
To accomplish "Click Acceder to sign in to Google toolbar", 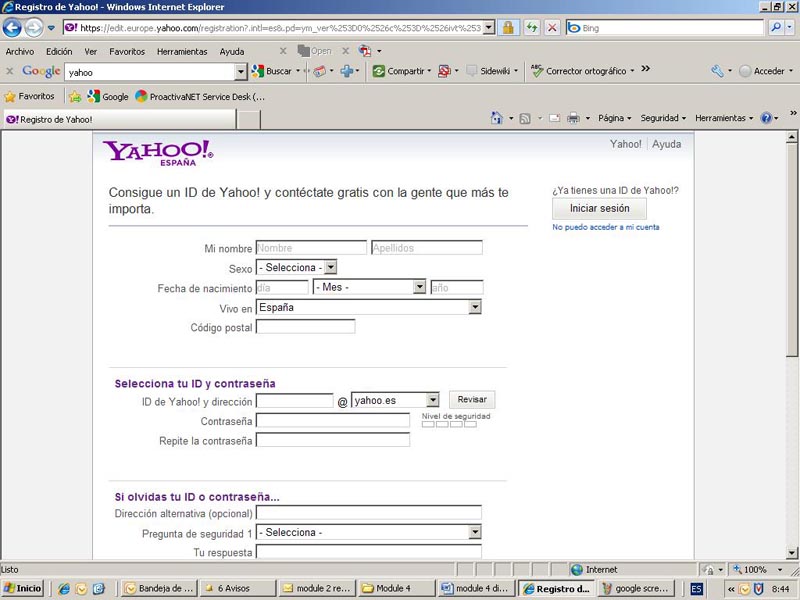I will (762, 71).
